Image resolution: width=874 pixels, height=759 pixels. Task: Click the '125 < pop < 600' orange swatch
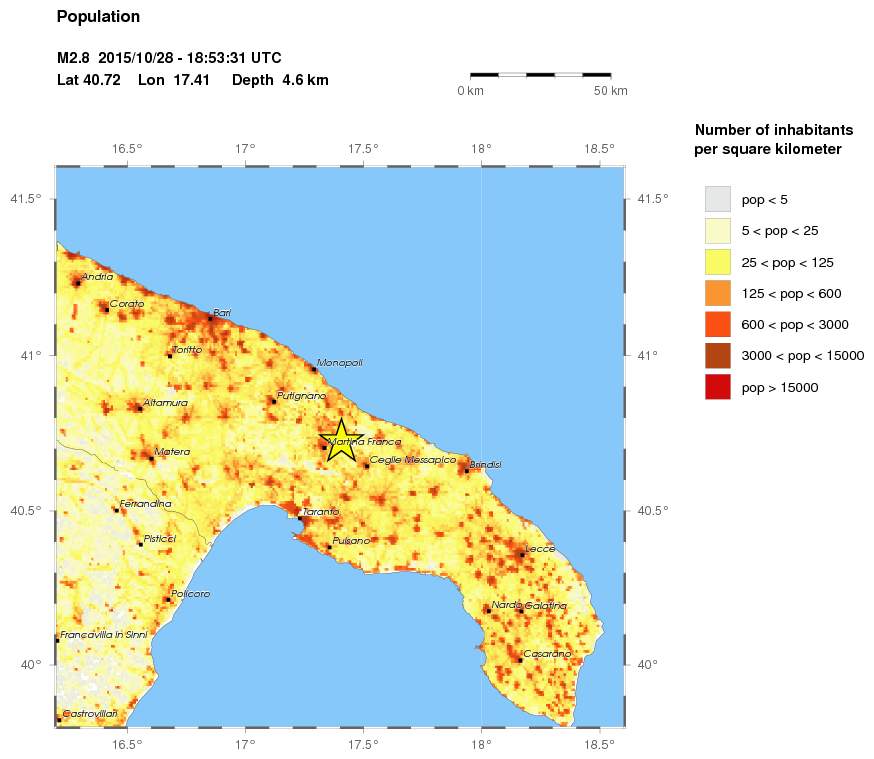pyautogui.click(x=717, y=293)
